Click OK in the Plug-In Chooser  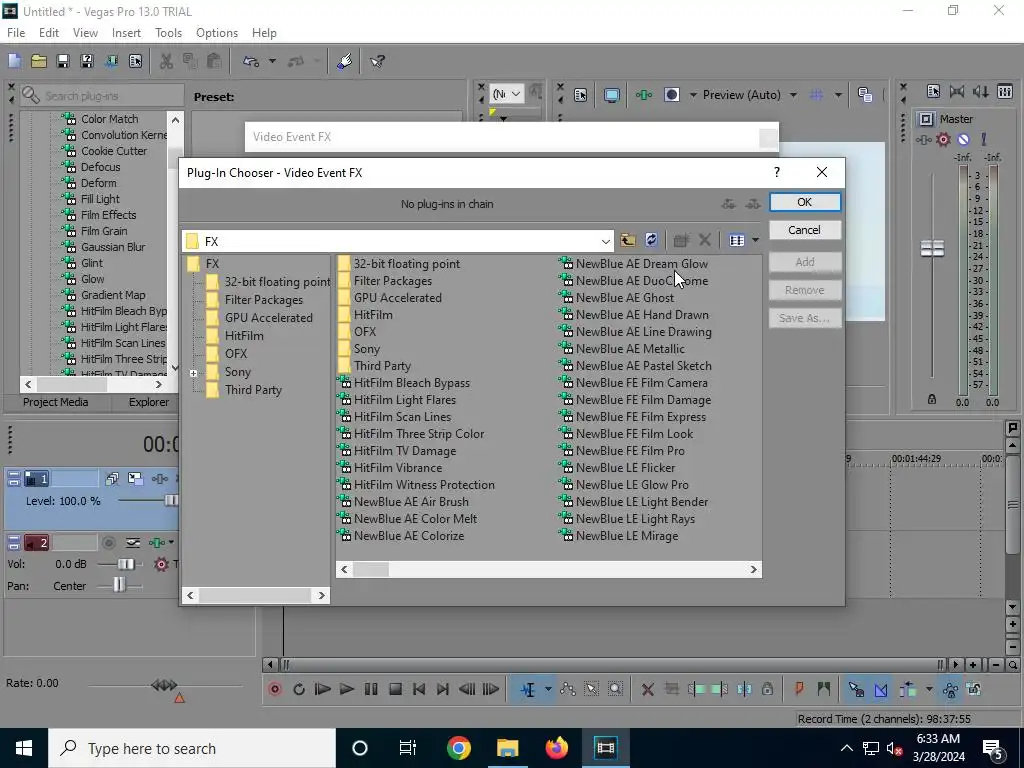pos(805,202)
